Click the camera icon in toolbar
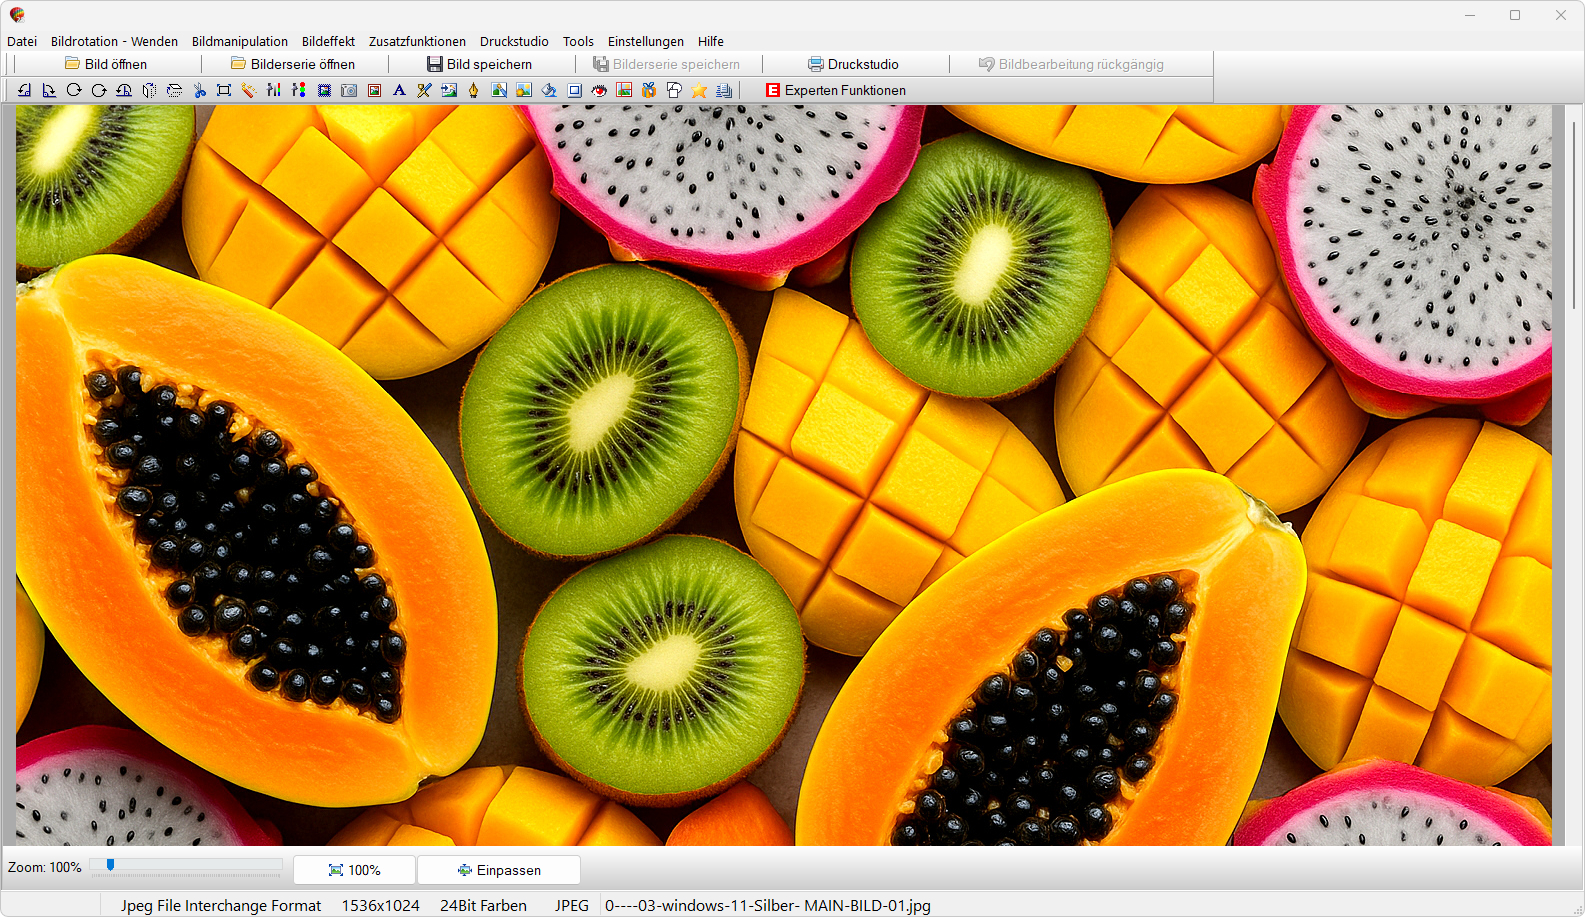 [x=349, y=91]
